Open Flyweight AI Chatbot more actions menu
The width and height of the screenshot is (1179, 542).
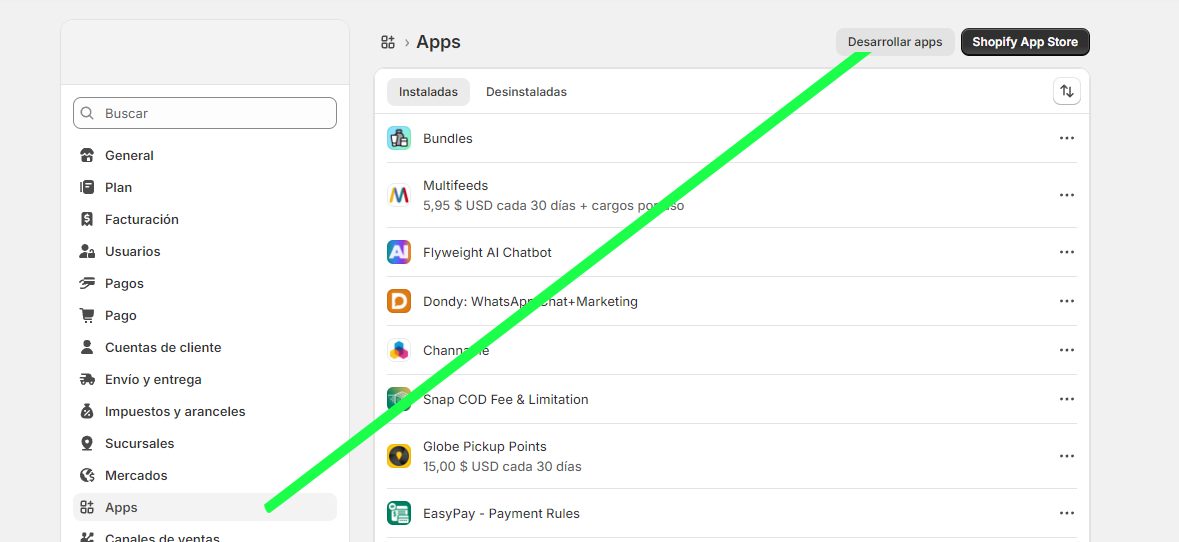click(1066, 252)
